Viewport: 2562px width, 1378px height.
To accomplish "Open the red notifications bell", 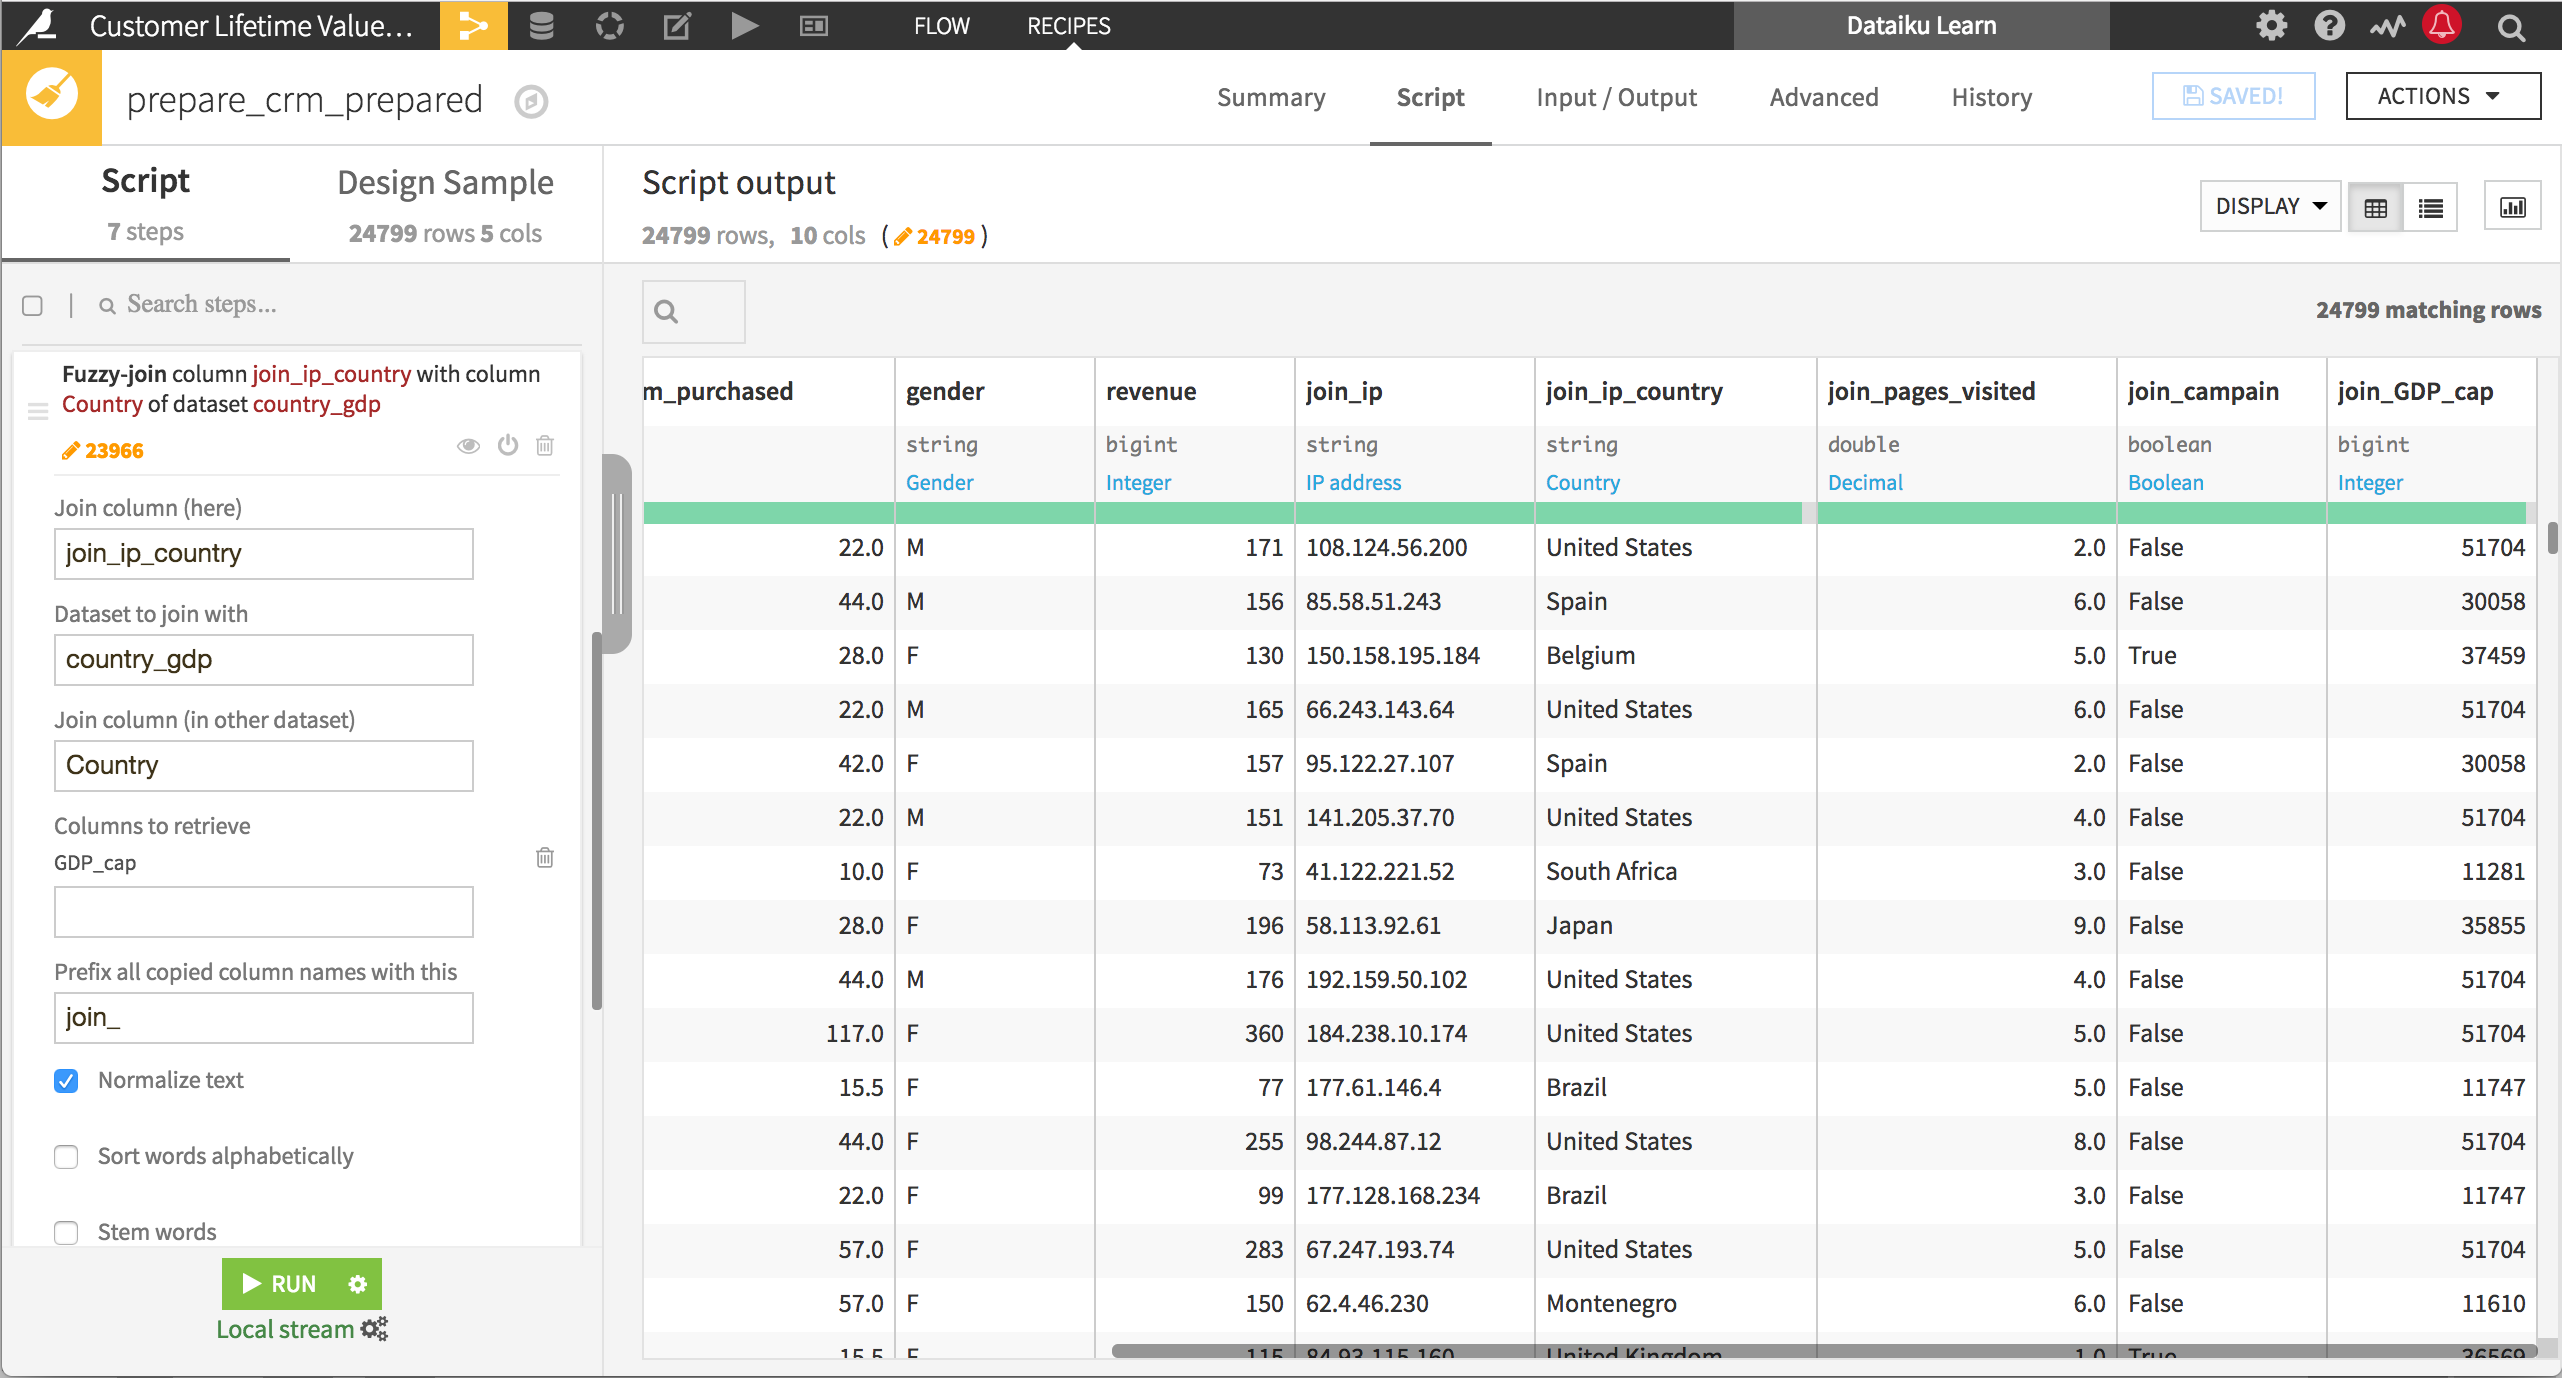I will 2442,25.
